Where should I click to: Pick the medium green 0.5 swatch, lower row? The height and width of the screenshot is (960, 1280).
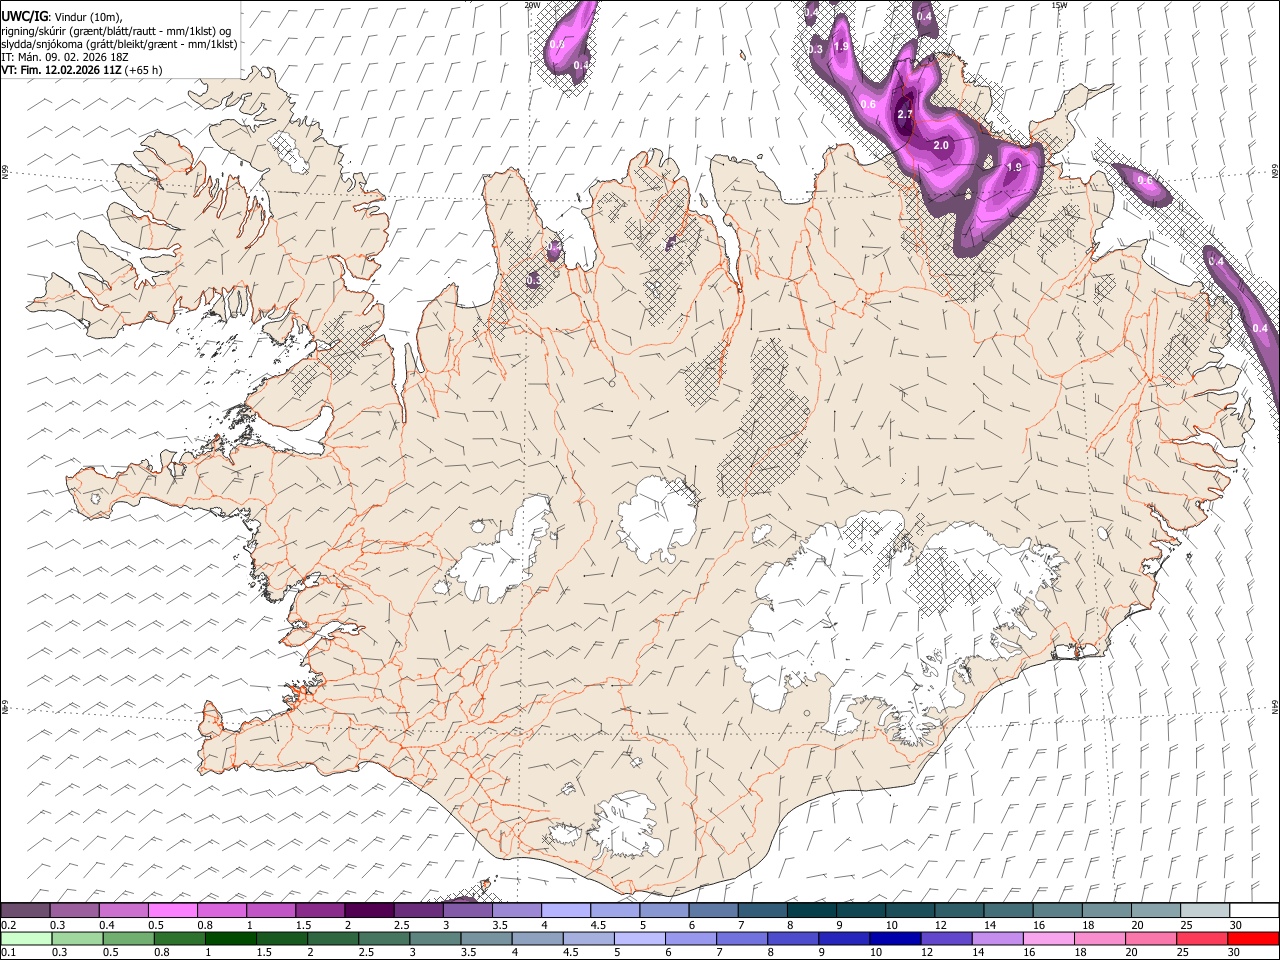pyautogui.click(x=127, y=938)
